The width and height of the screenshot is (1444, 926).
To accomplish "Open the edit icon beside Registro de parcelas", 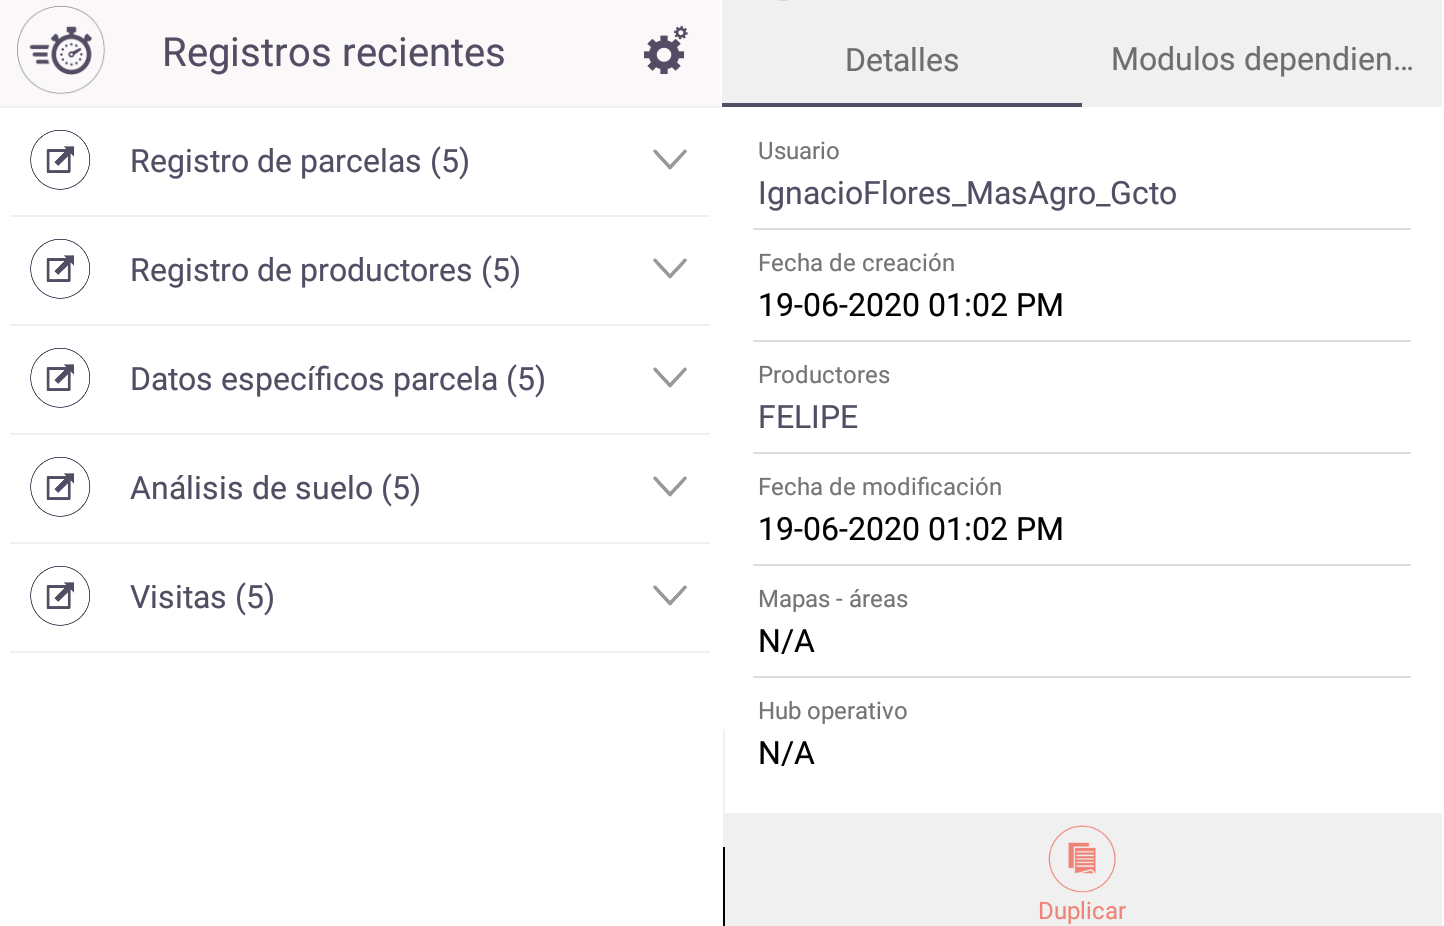I will (x=60, y=160).
